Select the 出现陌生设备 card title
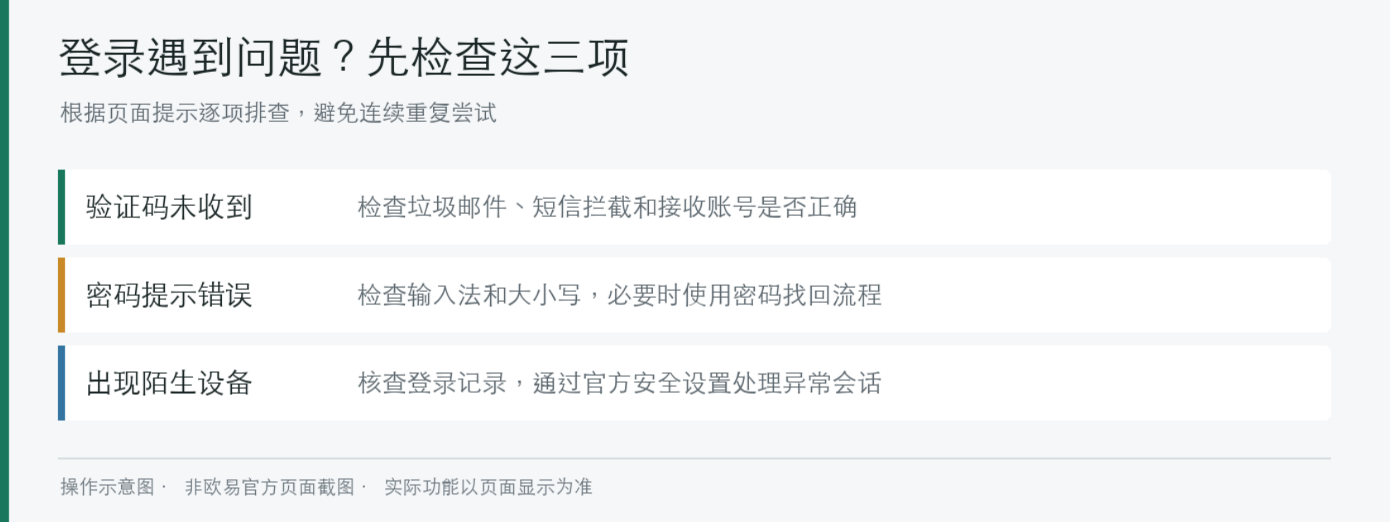Image resolution: width=1390 pixels, height=522 pixels. (169, 383)
